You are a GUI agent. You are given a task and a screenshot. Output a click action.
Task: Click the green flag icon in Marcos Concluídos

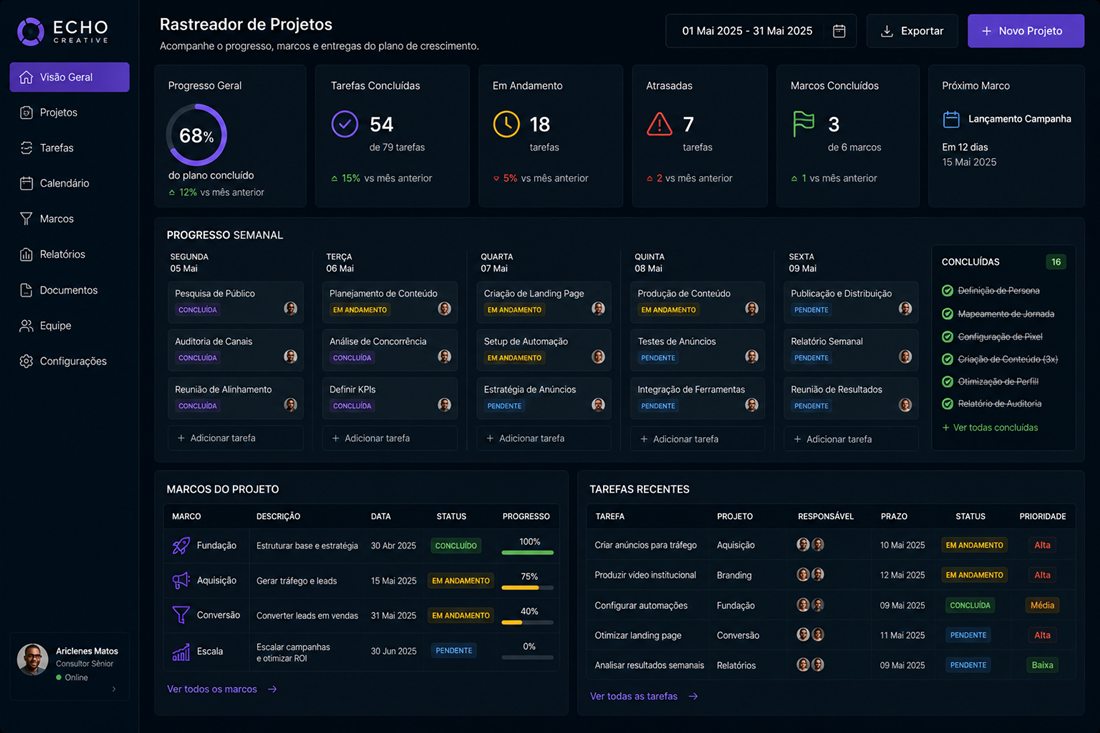point(803,124)
